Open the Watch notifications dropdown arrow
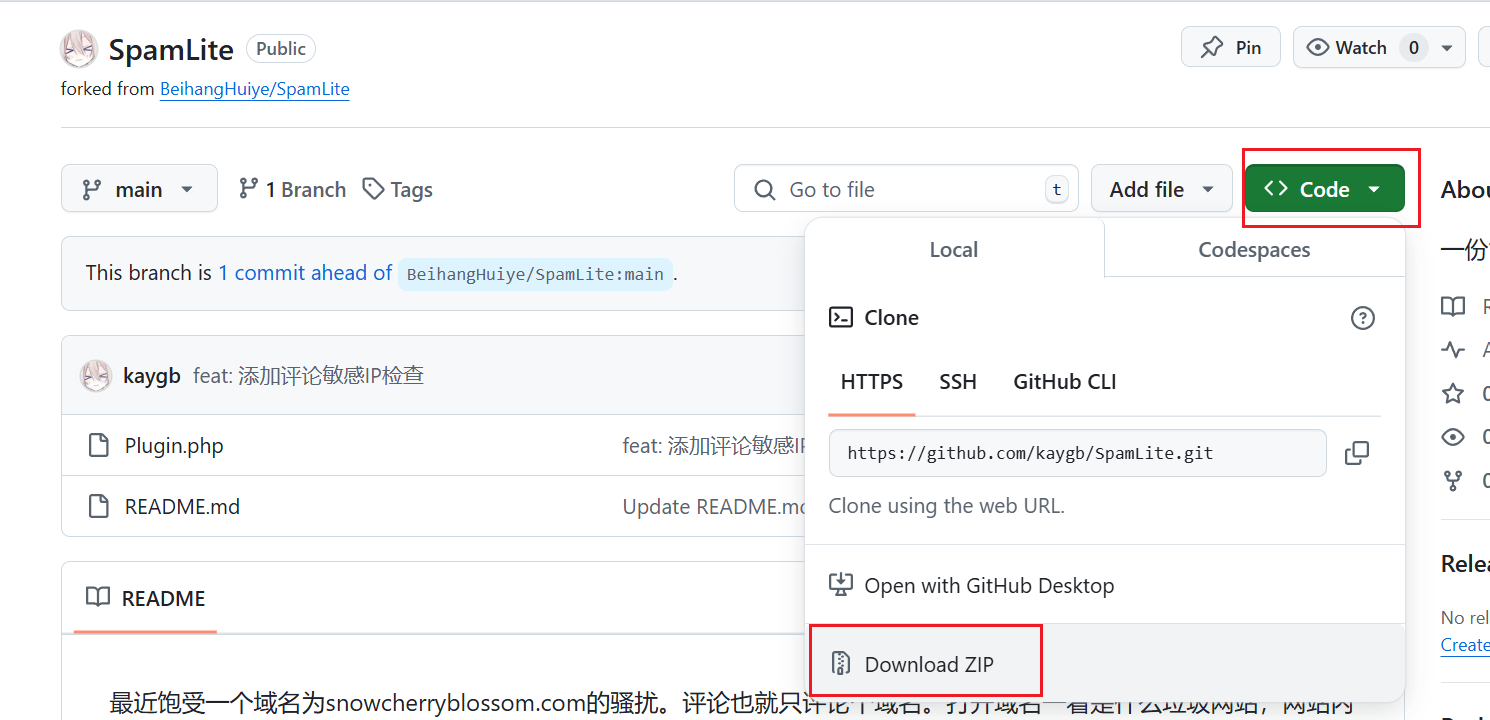1490x720 pixels. [x=1447, y=48]
